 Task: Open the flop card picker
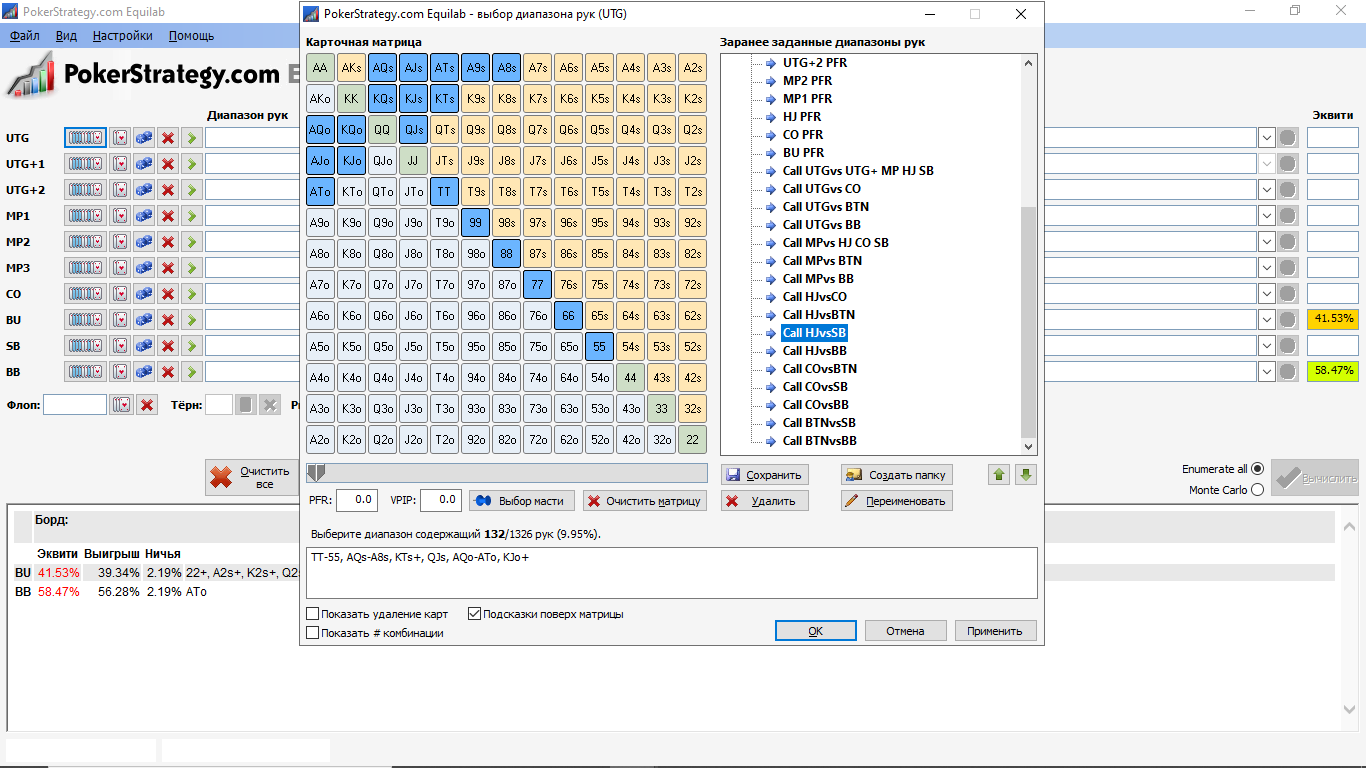coord(121,405)
